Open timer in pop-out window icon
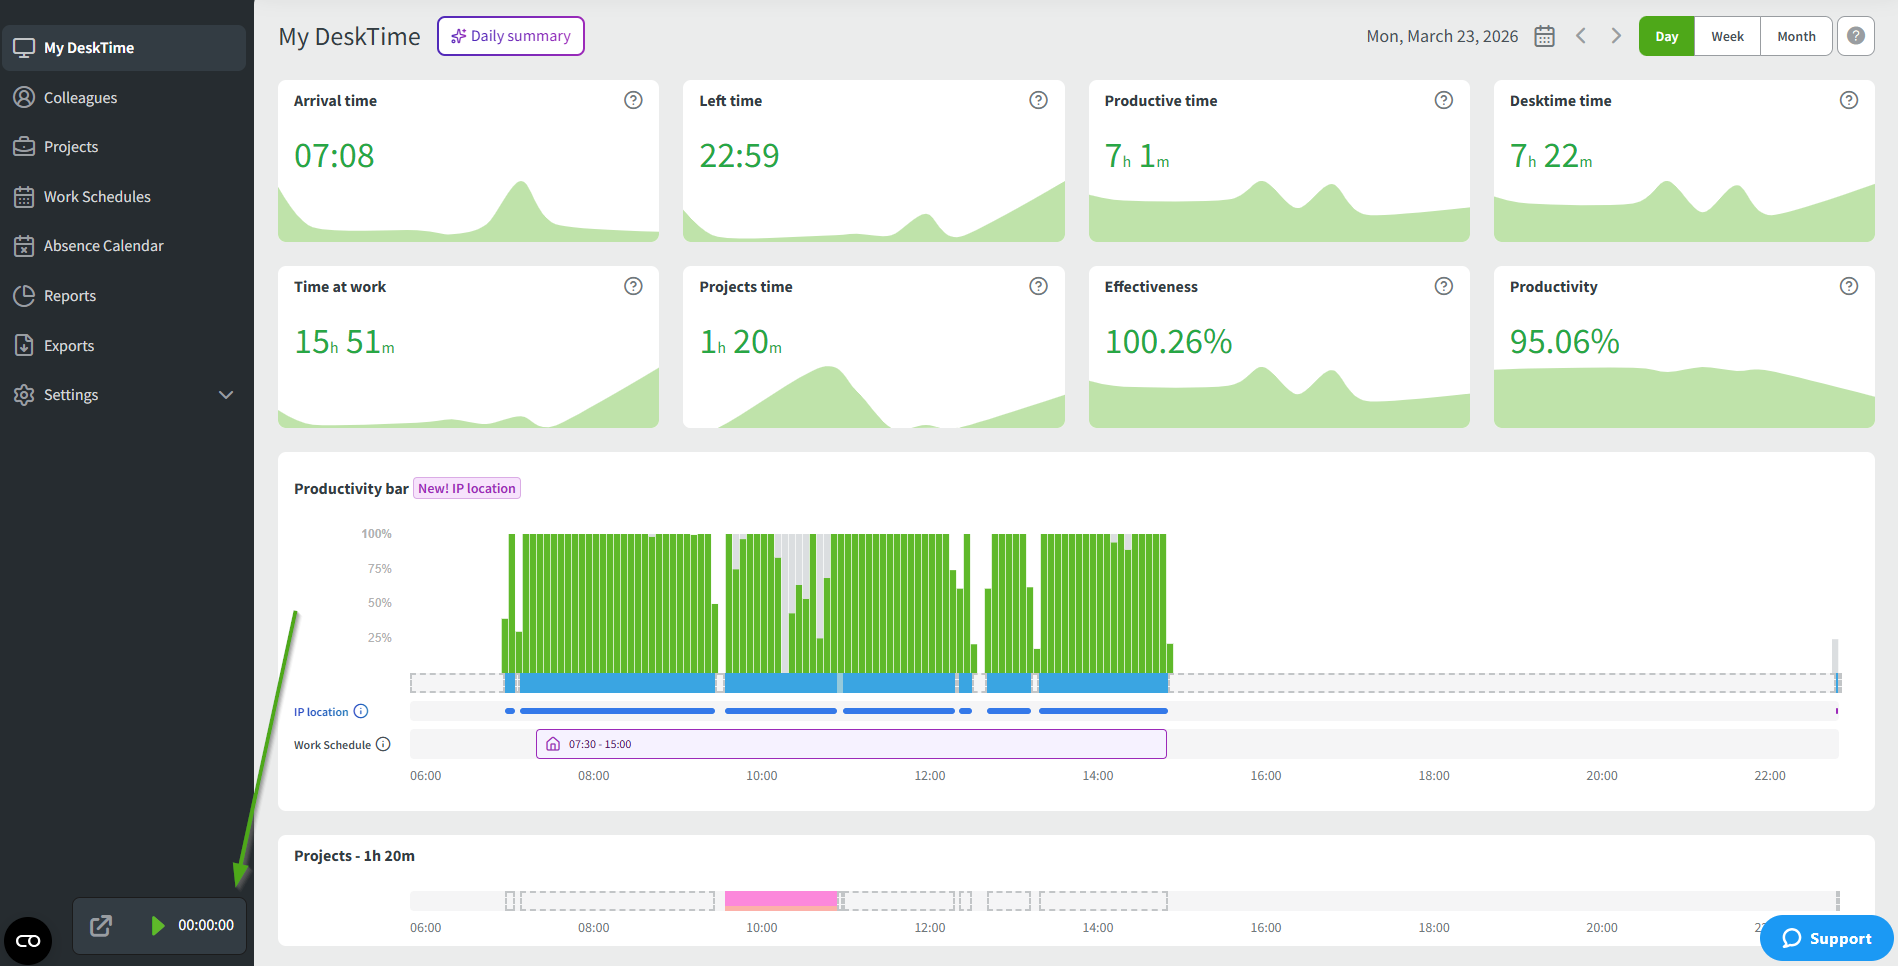The image size is (1898, 966). click(101, 926)
